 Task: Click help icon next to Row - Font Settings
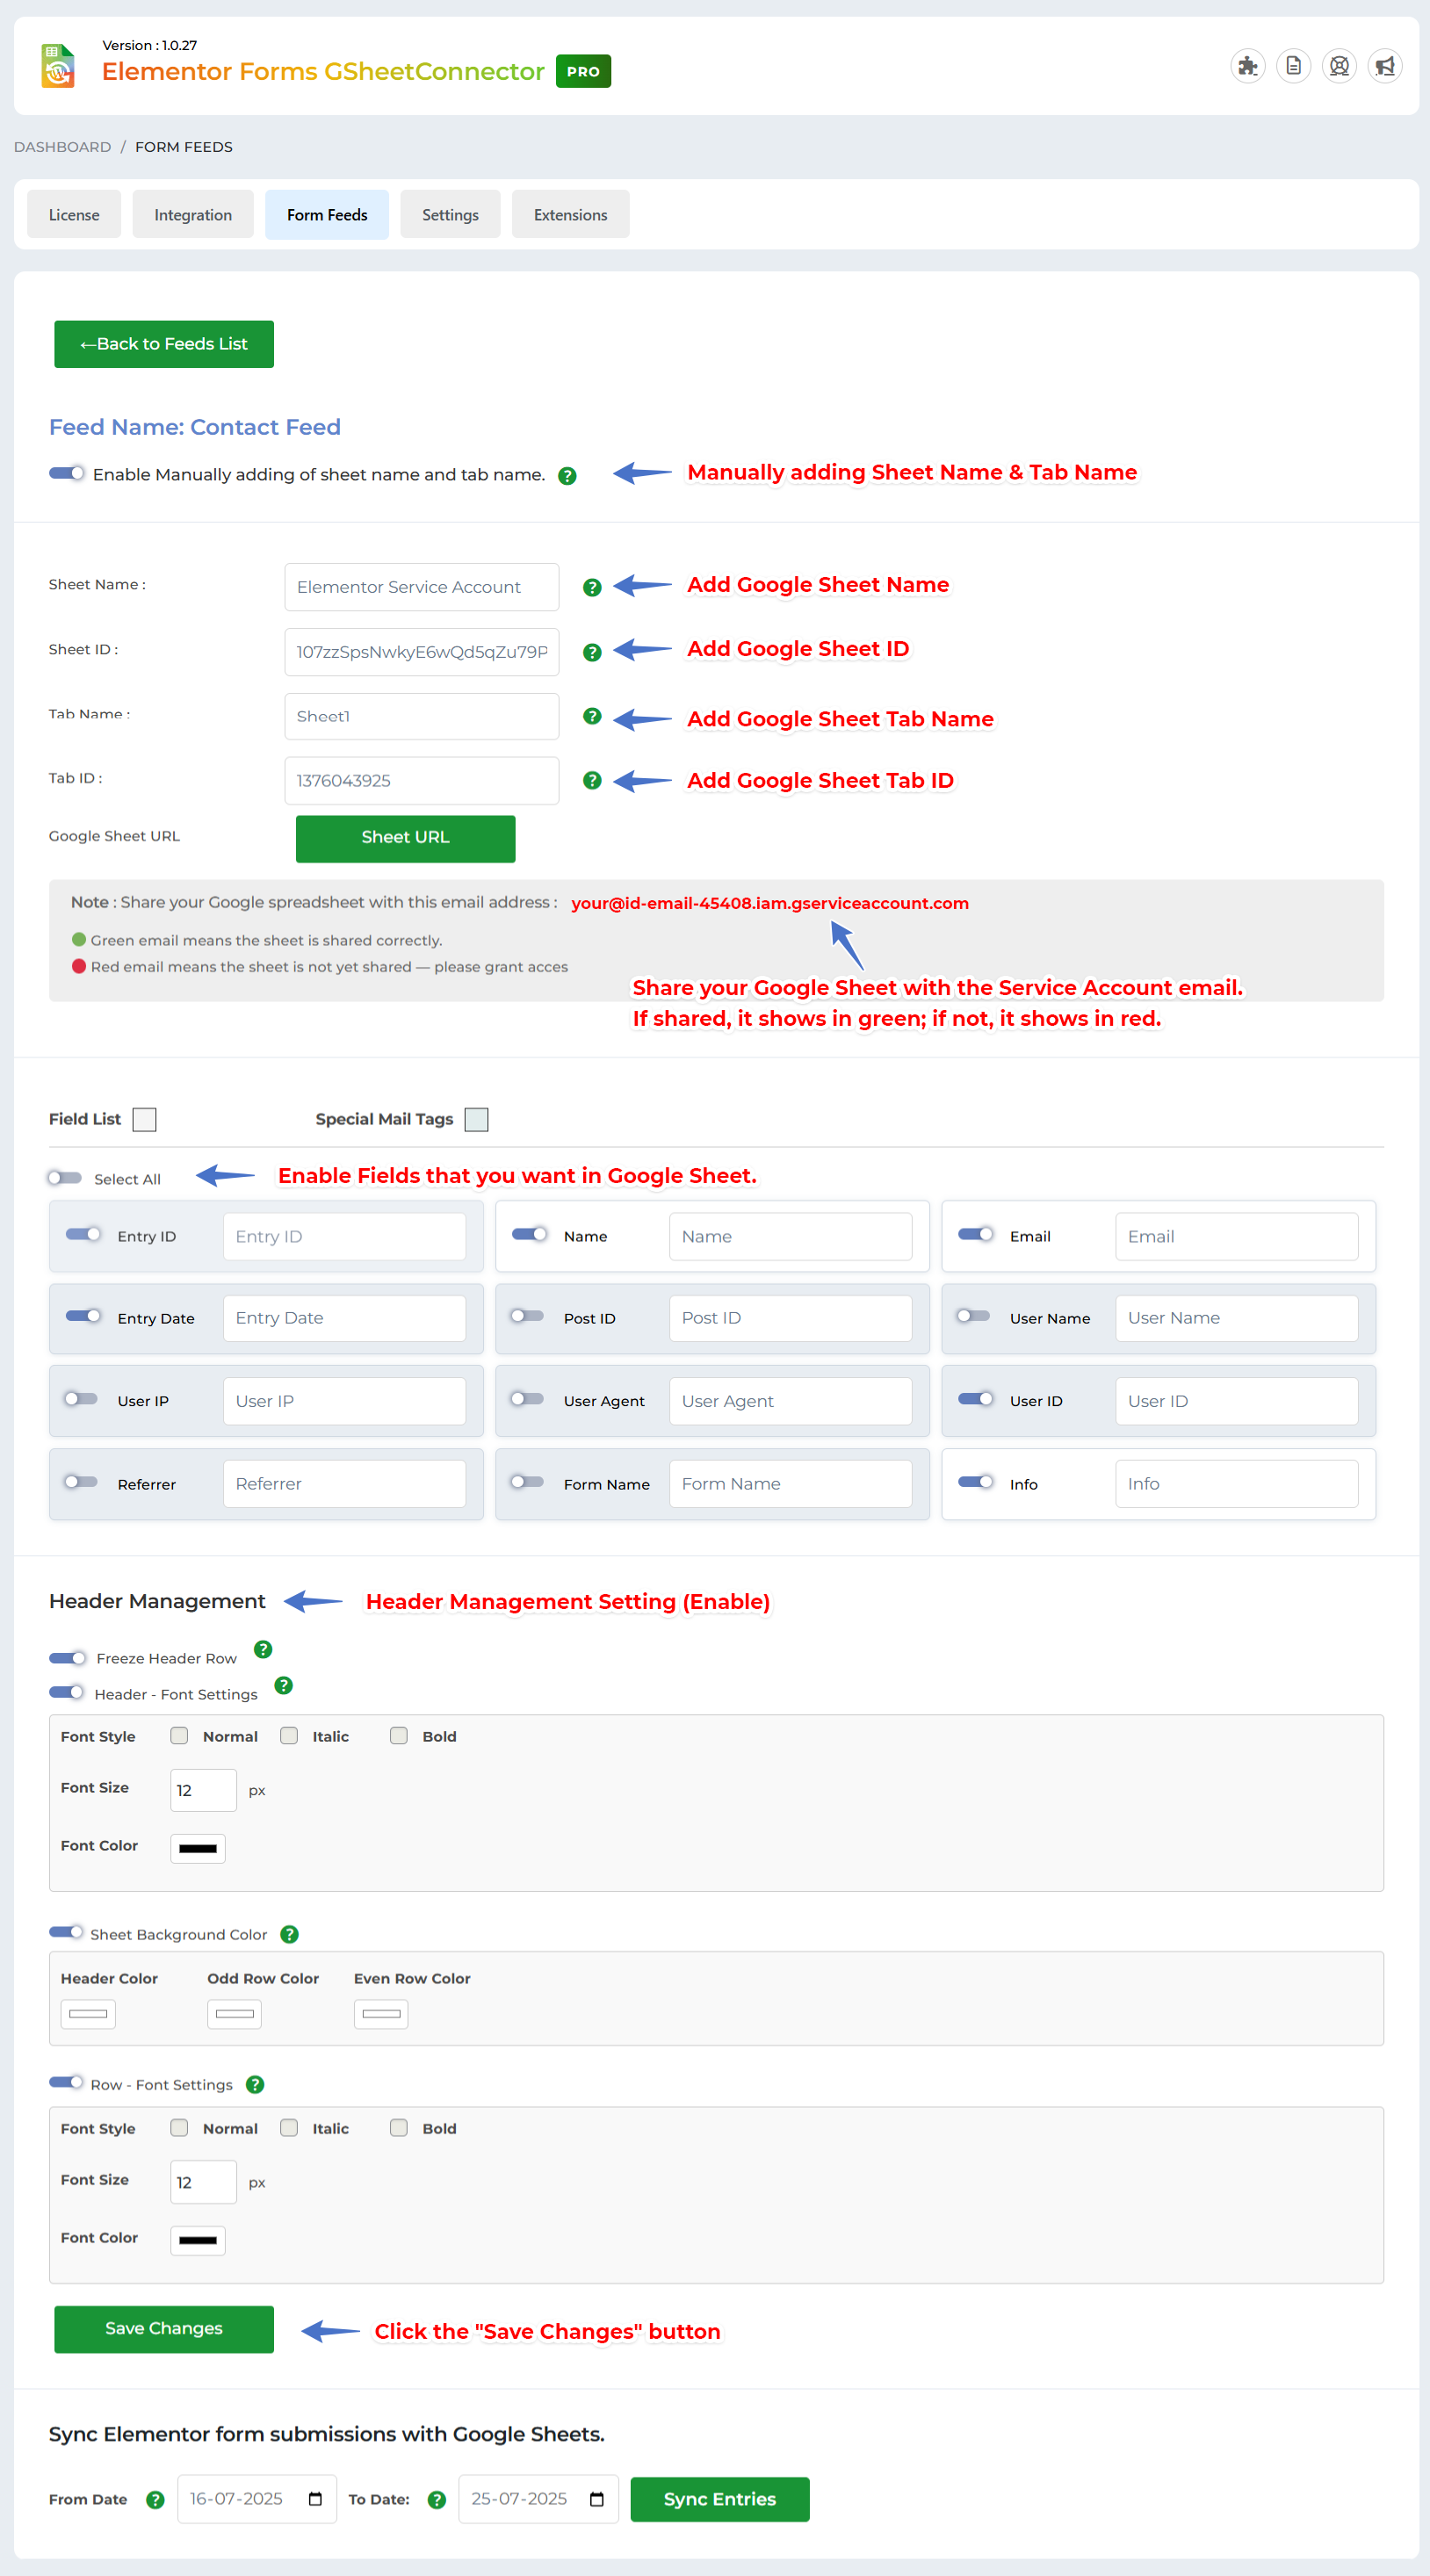click(x=255, y=2084)
